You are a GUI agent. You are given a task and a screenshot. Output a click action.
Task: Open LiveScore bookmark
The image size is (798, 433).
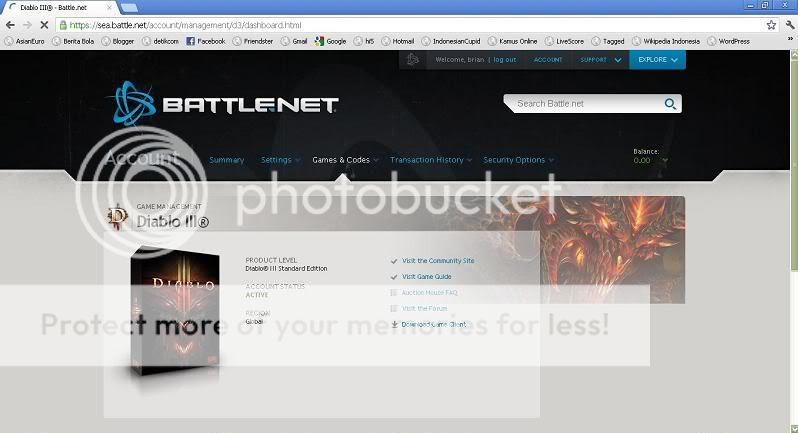(564, 41)
